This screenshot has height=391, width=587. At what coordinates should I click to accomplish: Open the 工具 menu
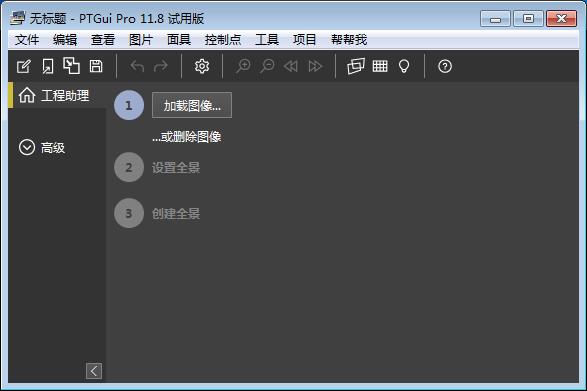(x=267, y=39)
